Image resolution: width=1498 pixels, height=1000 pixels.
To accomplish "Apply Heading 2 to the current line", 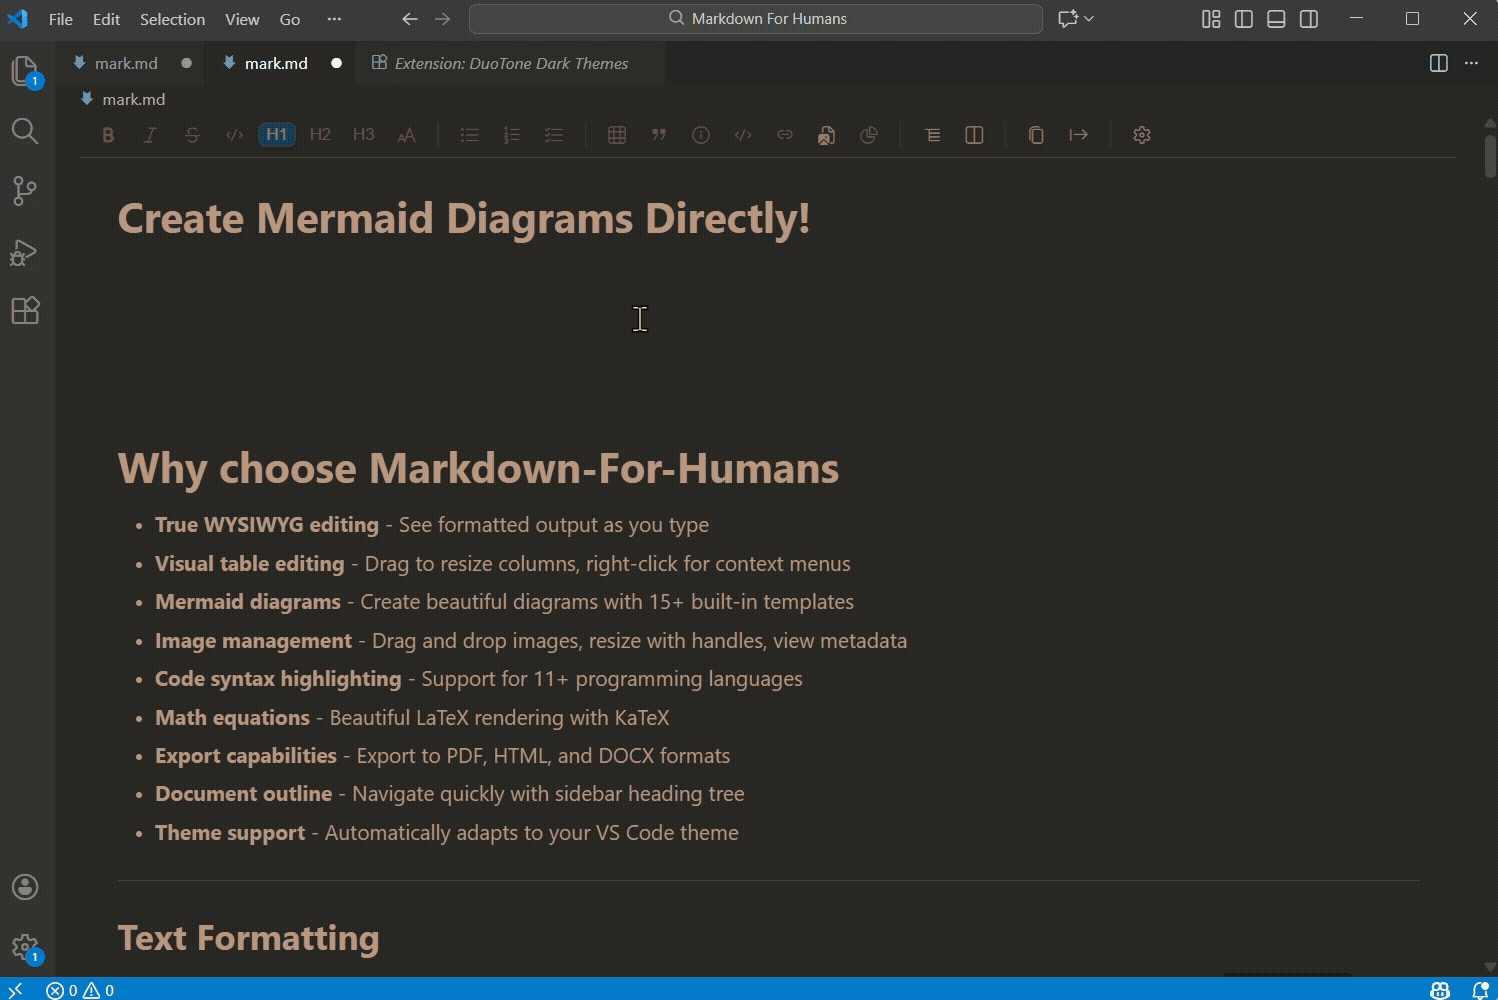I will [x=320, y=134].
